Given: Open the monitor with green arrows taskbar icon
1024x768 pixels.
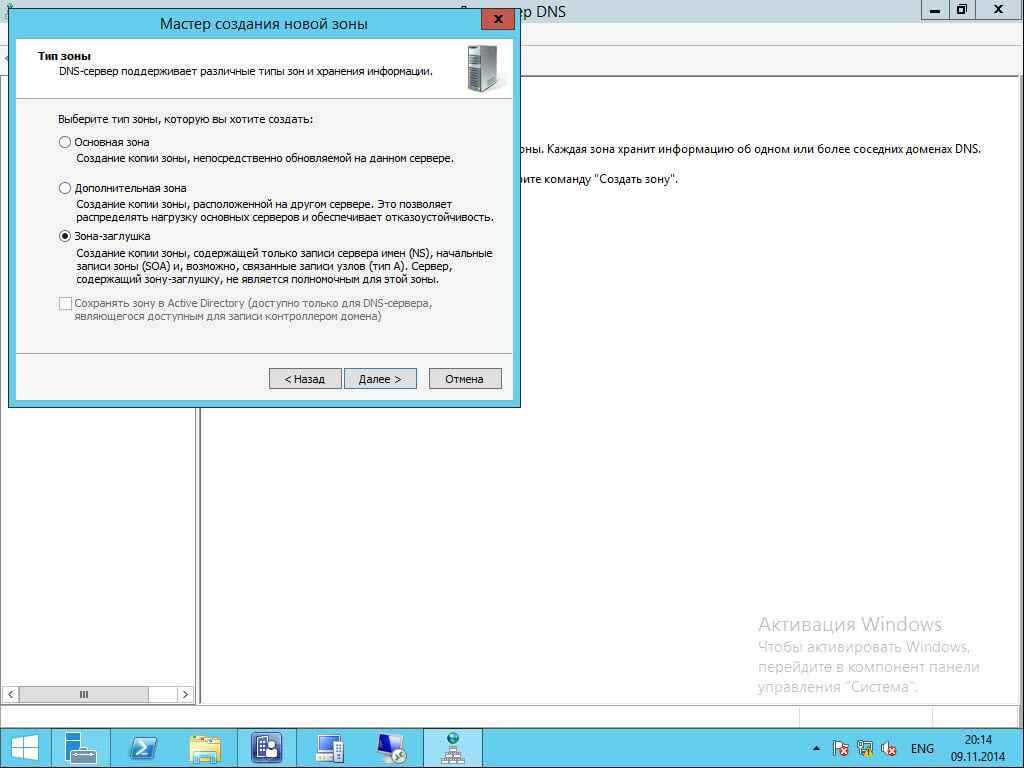Looking at the screenshot, I should click(391, 747).
